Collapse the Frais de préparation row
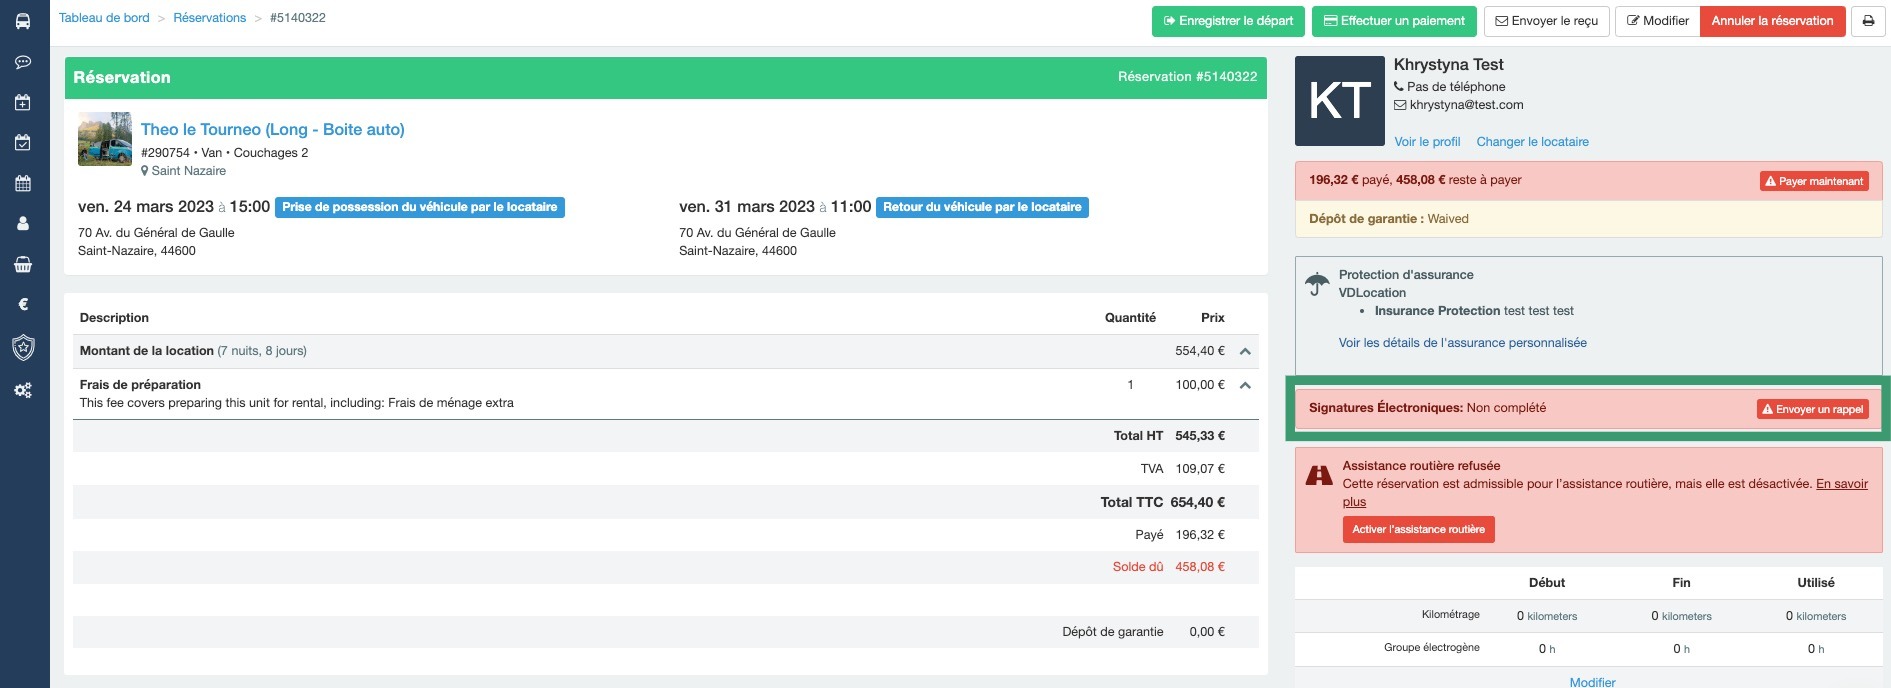 tap(1245, 385)
